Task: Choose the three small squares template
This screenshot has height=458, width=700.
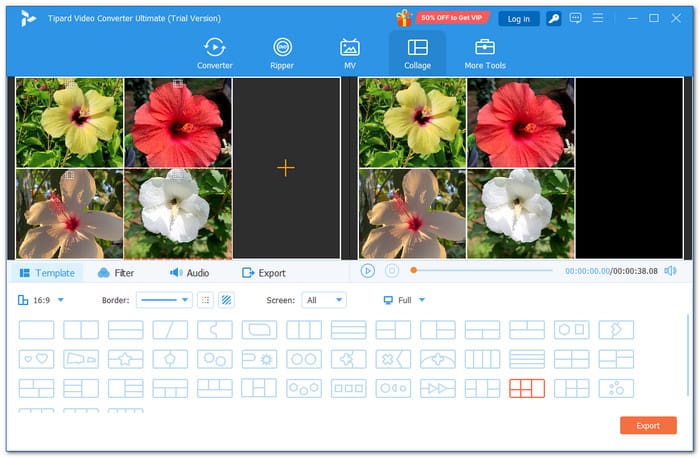Action: point(349,388)
